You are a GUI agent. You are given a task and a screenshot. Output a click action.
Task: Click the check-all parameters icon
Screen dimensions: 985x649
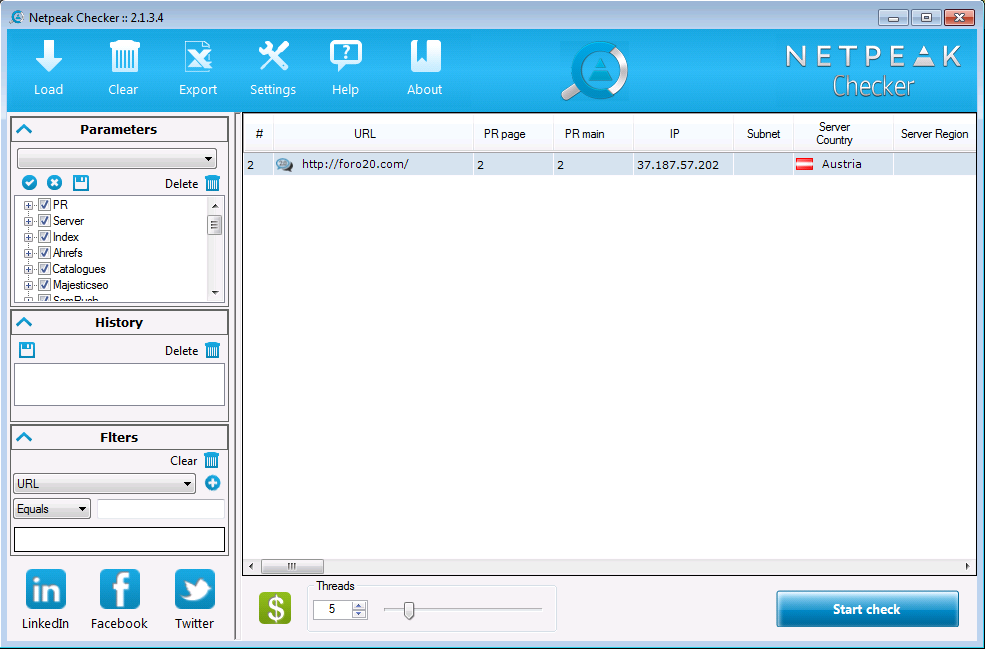coord(30,183)
